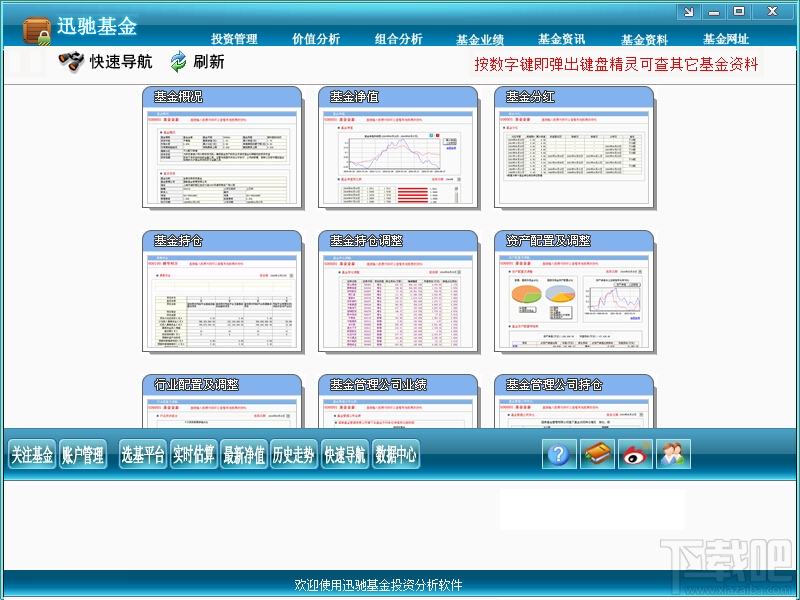
Task: Open the 行业配置及调整 thumbnail card
Action: point(222,401)
